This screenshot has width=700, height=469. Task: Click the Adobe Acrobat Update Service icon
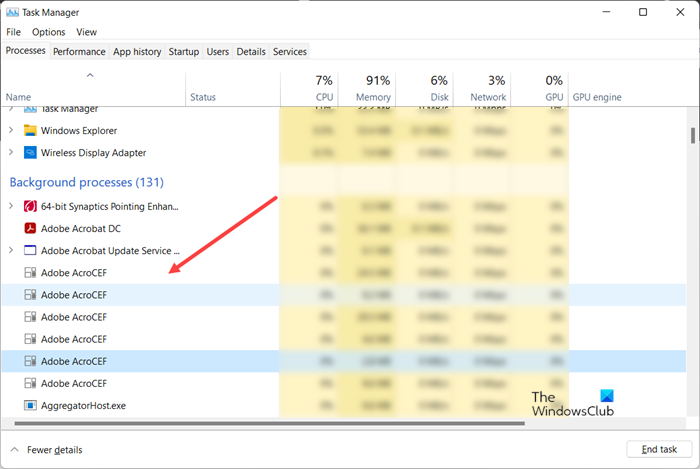point(30,250)
